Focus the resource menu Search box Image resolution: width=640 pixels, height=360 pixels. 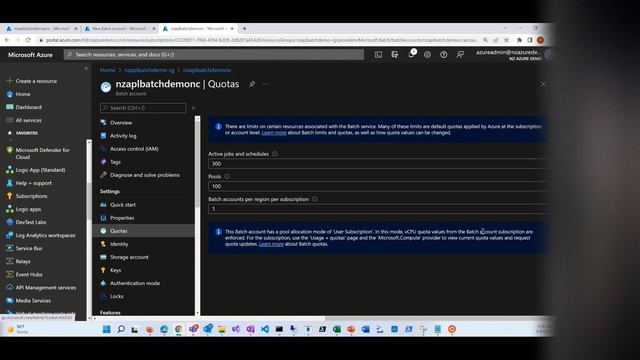tap(143, 108)
